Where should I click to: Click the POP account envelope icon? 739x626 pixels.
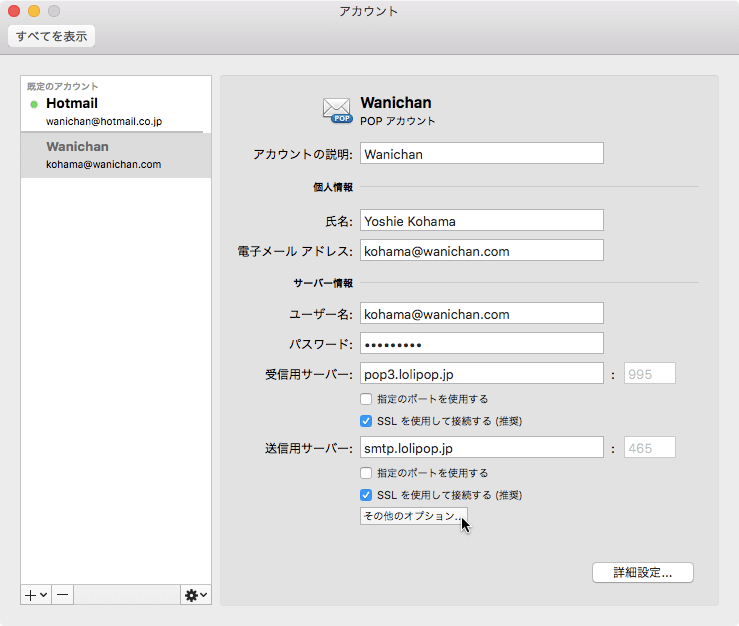pos(337,110)
